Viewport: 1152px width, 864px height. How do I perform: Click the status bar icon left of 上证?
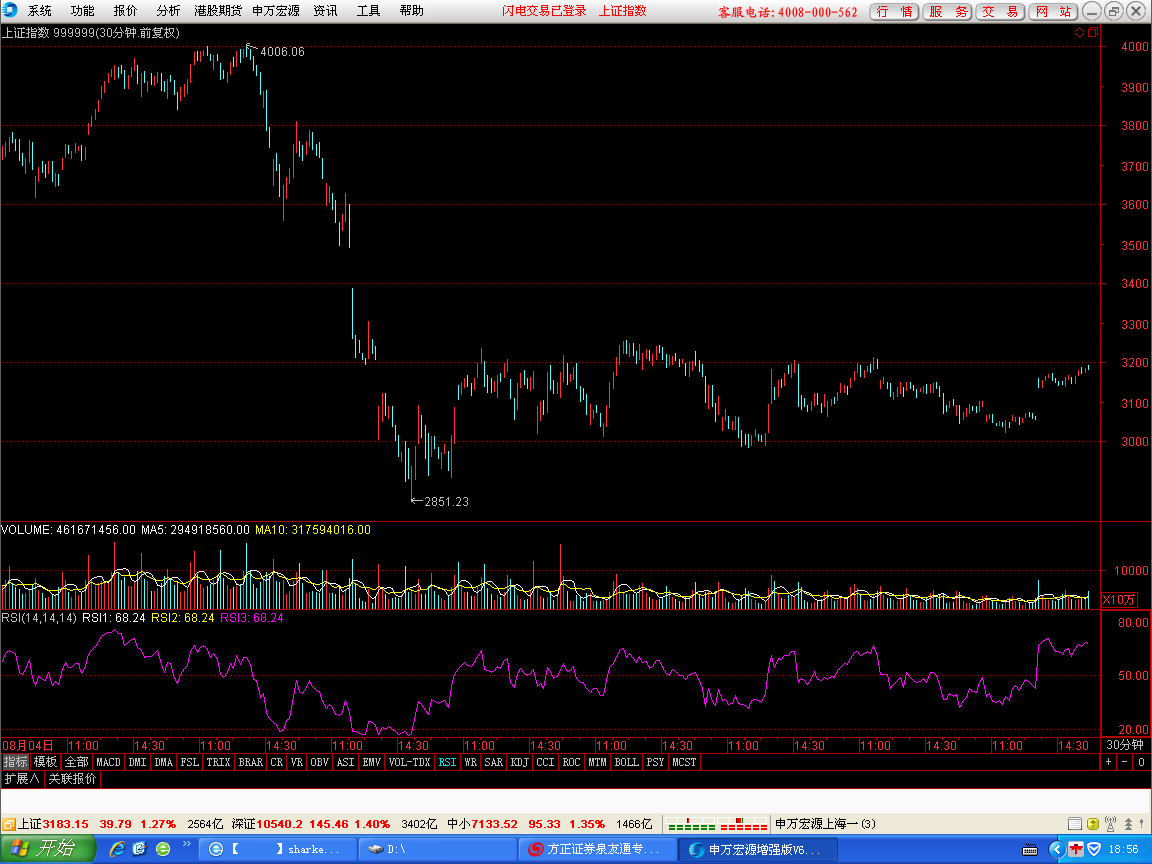coord(9,824)
